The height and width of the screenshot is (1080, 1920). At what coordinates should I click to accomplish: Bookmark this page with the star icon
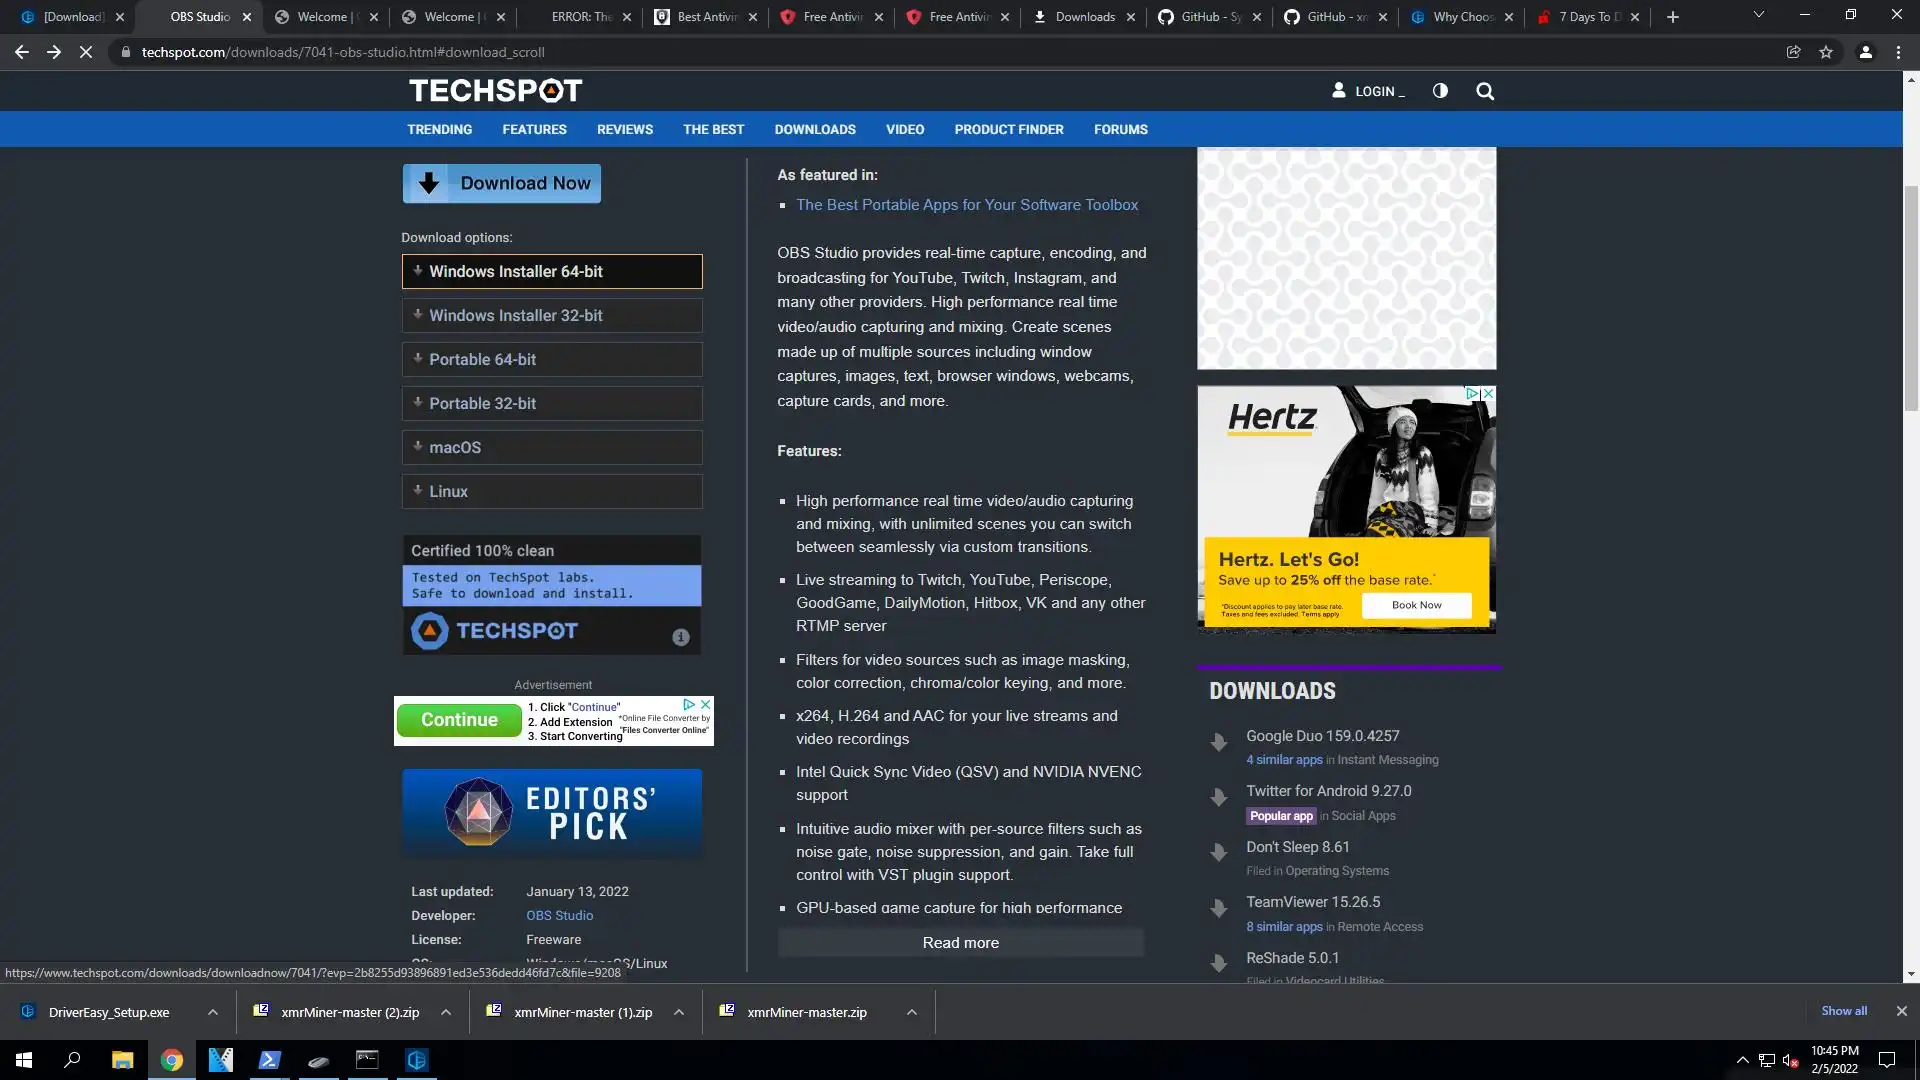click(x=1826, y=52)
